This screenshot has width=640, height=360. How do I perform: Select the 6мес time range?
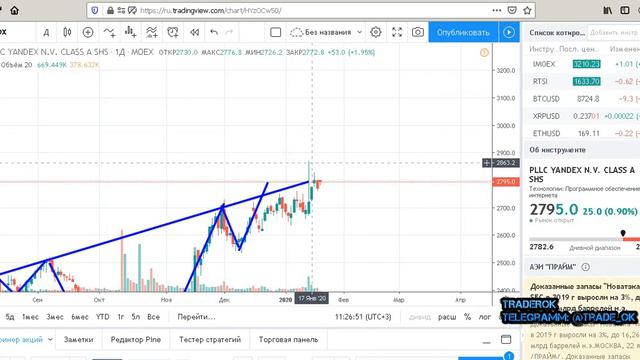(x=80, y=317)
